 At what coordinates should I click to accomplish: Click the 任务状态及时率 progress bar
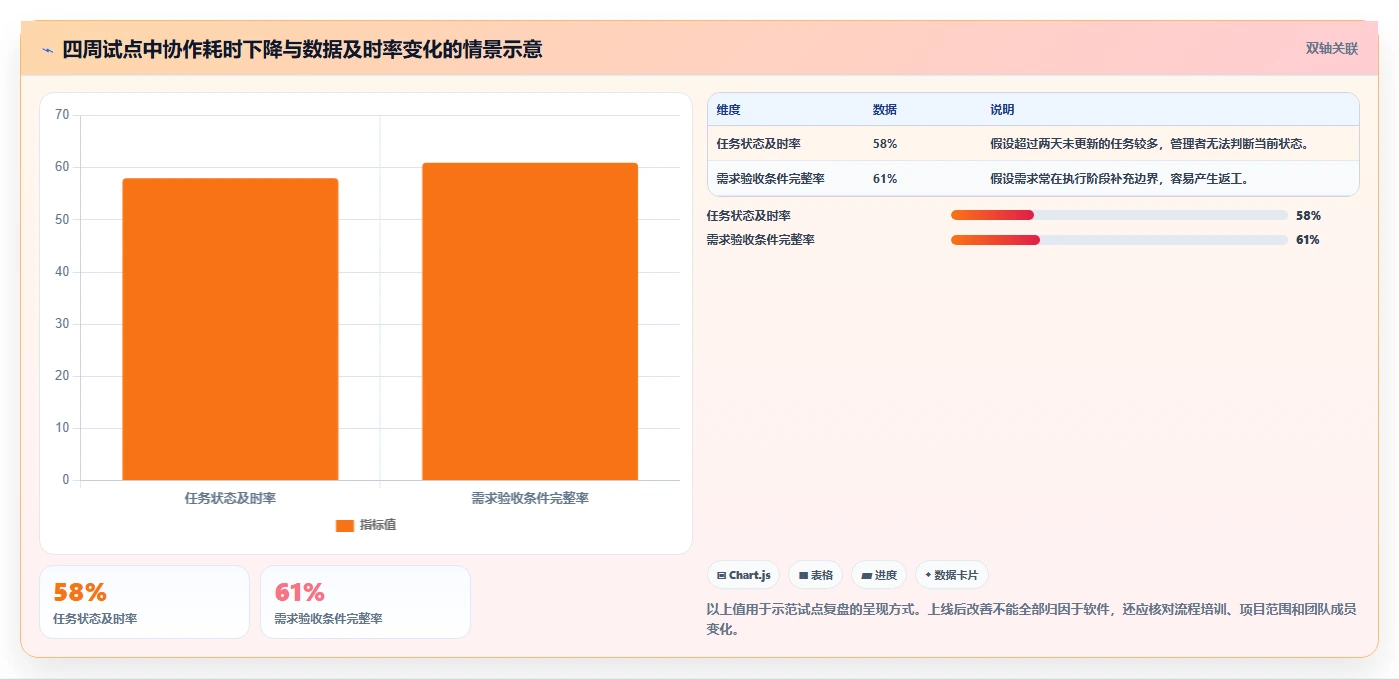pos(1119,215)
